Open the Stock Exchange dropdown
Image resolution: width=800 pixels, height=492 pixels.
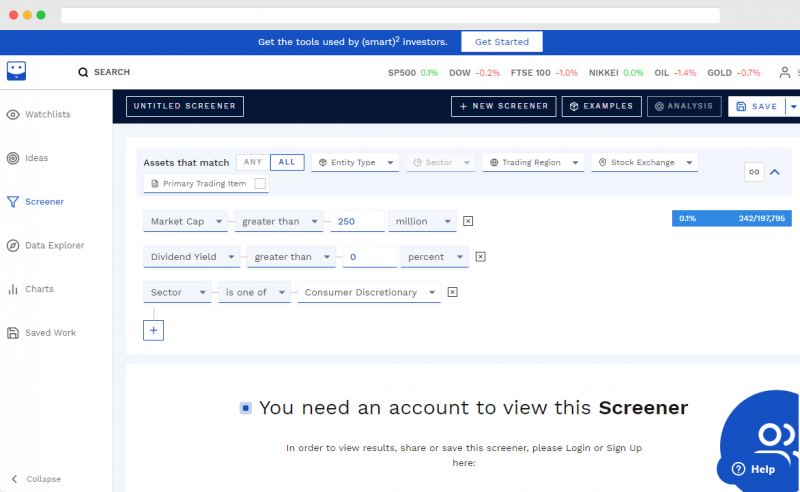click(644, 163)
